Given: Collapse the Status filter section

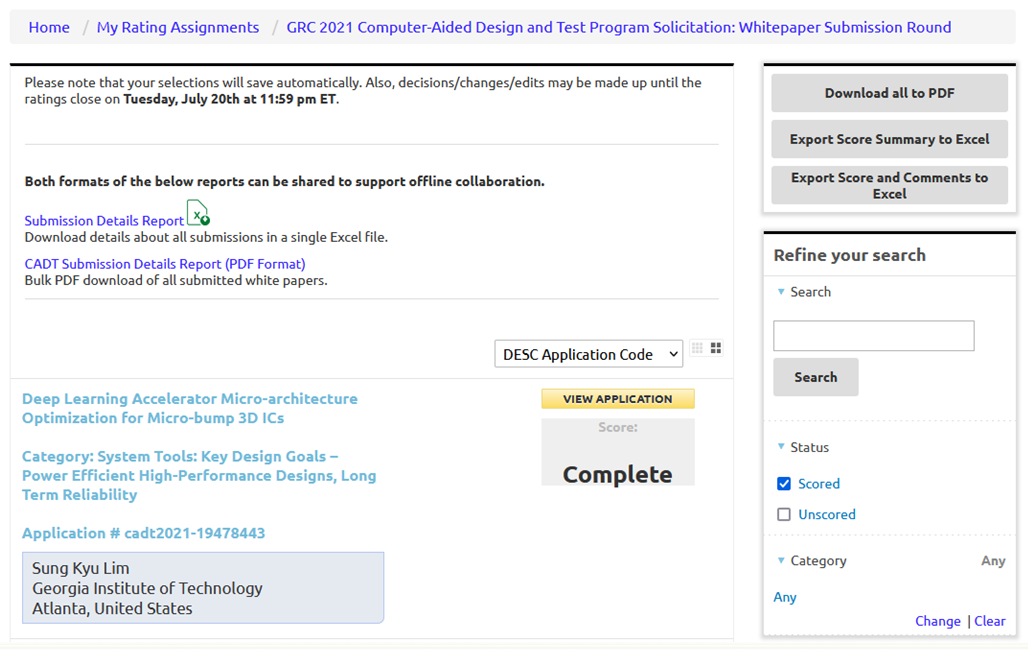Looking at the screenshot, I should [x=781, y=447].
